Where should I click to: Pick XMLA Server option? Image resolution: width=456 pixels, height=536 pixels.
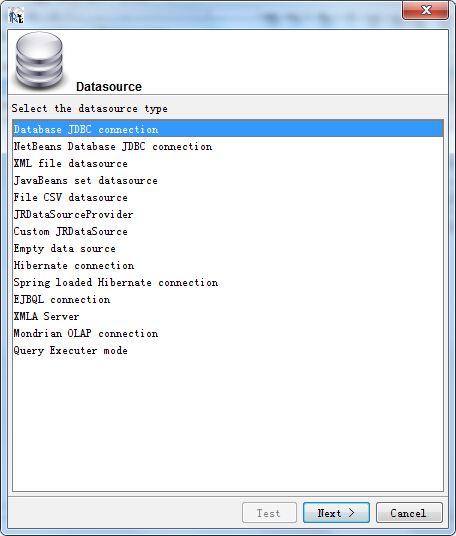(x=228, y=316)
